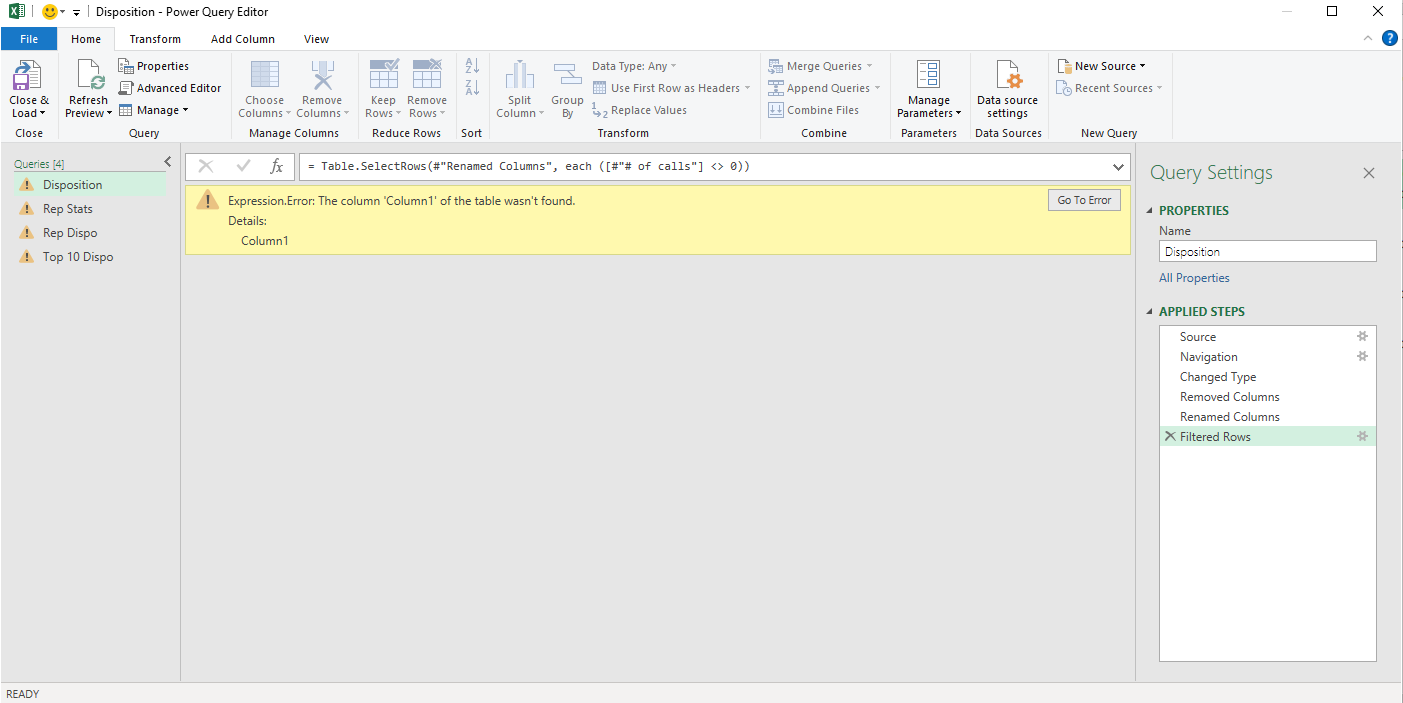The image size is (1403, 703).
Task: Open query Properties in the ribbon
Action: (154, 66)
